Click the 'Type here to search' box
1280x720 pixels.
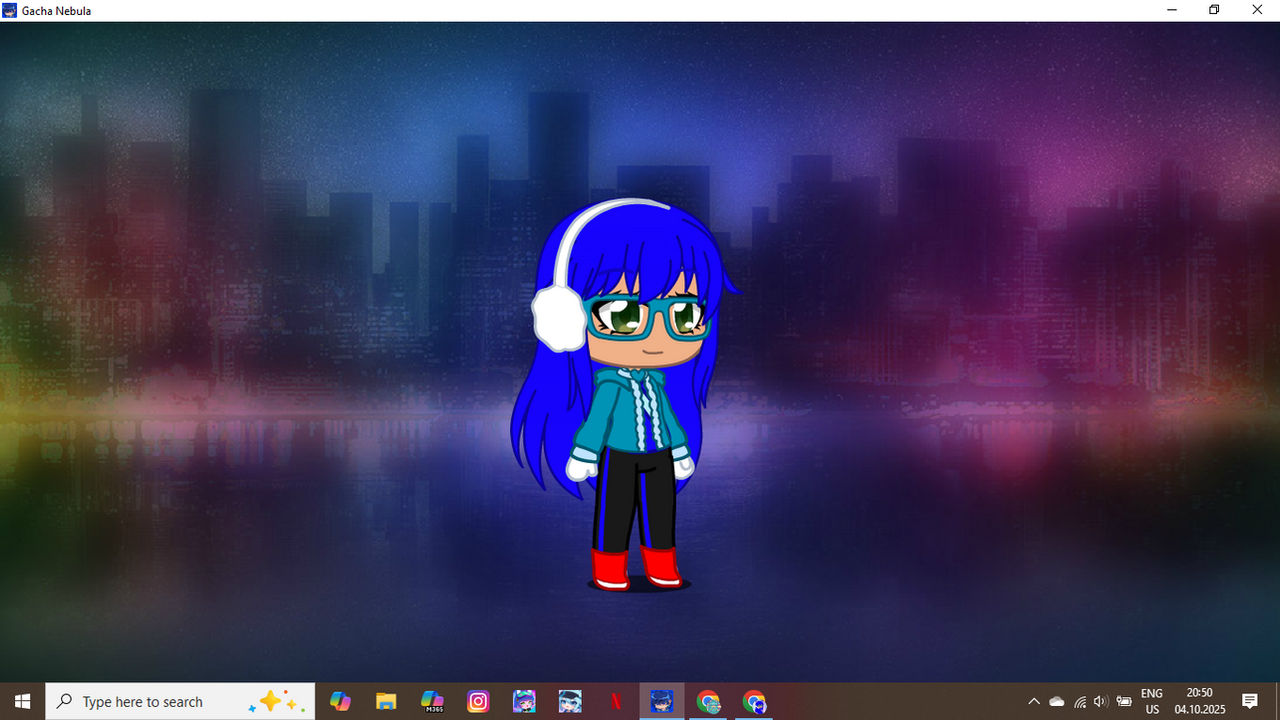180,701
